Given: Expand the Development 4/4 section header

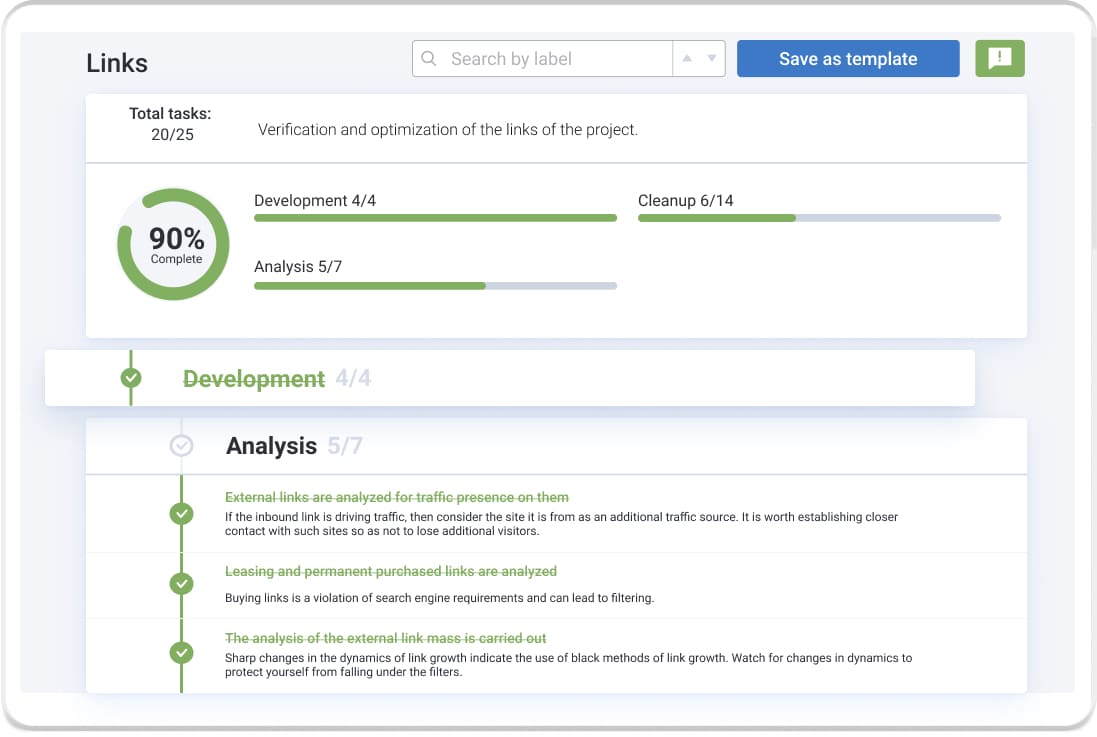Looking at the screenshot, I should [x=254, y=379].
